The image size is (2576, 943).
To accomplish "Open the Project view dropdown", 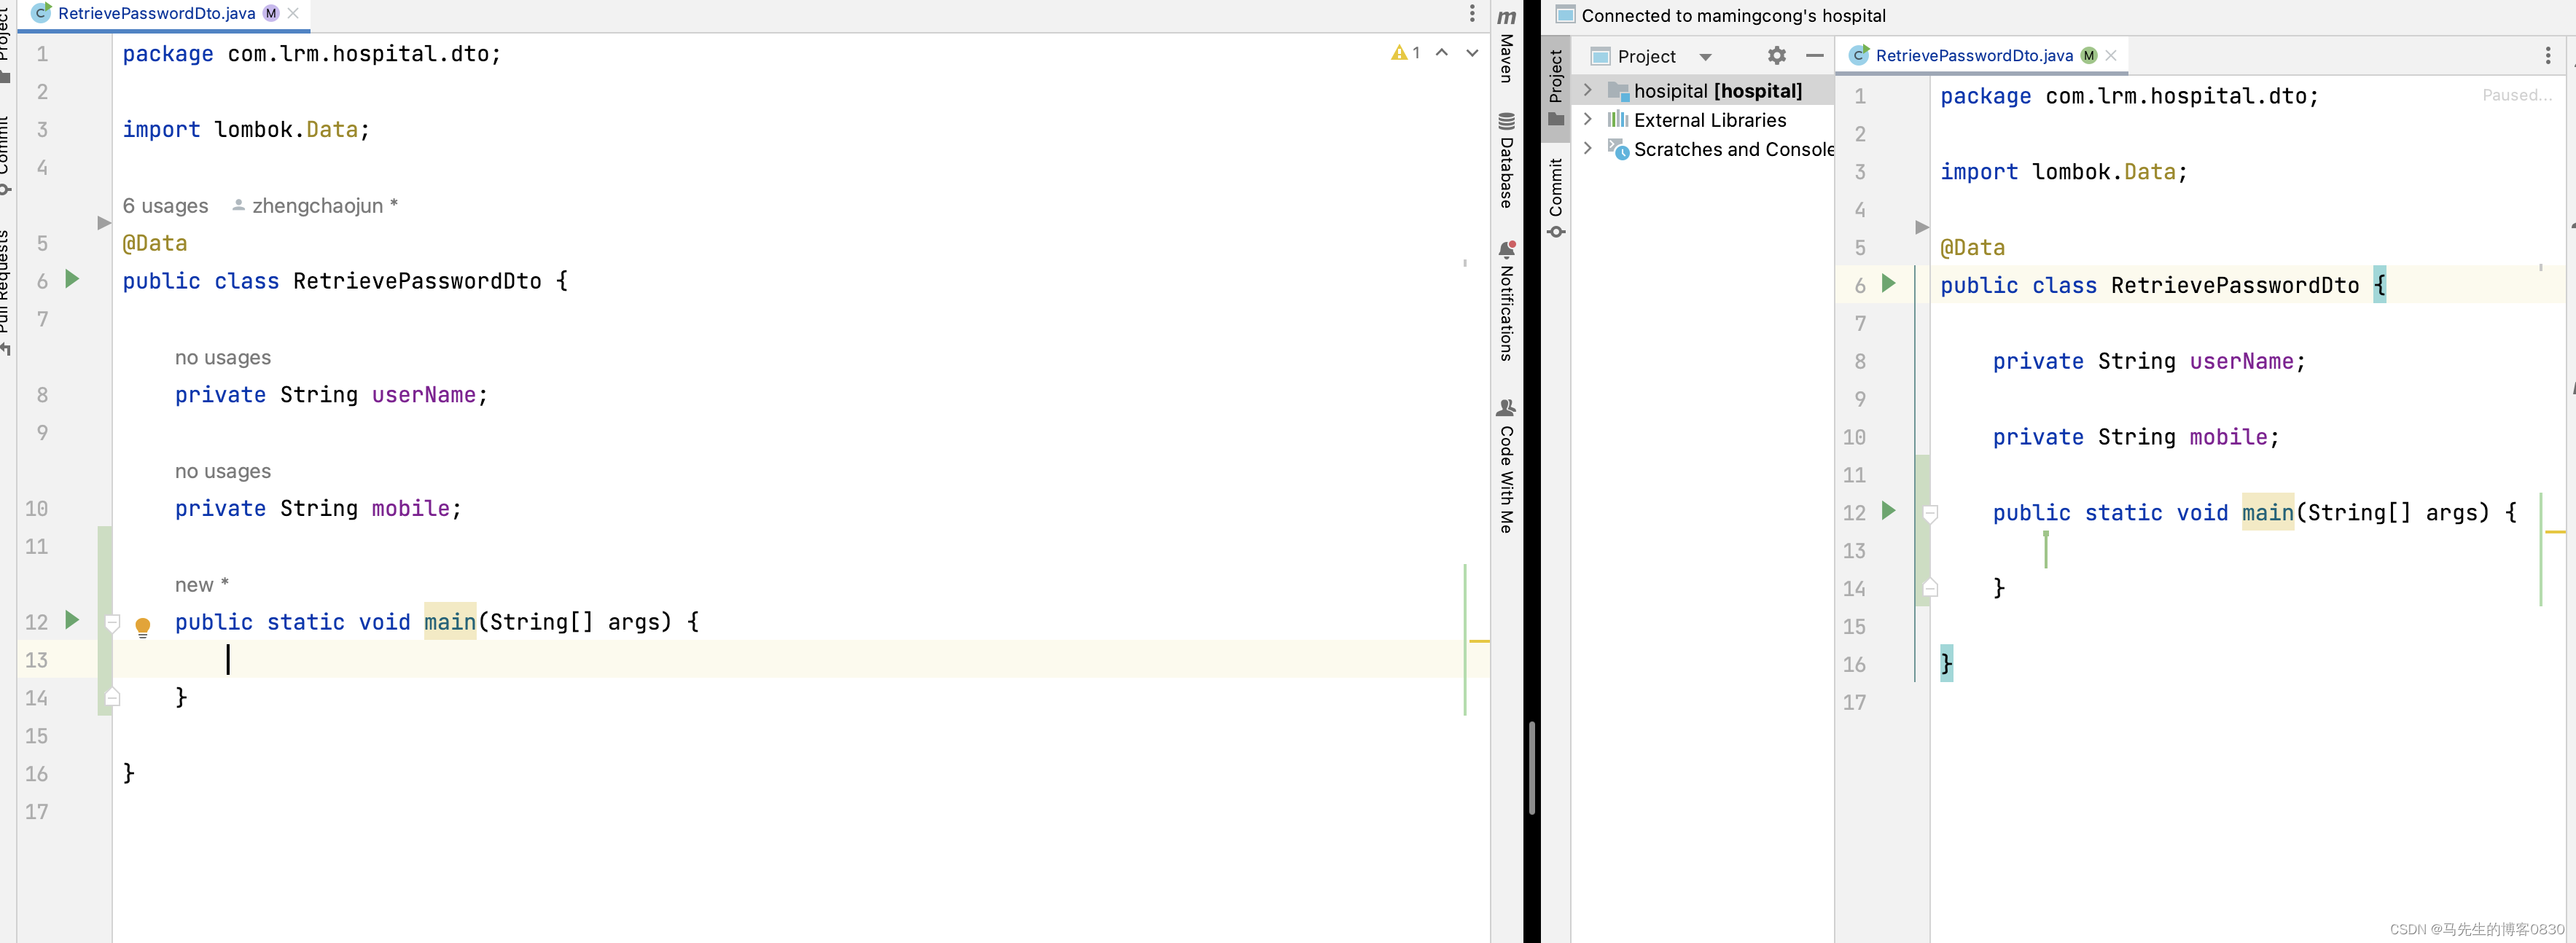I will point(1705,57).
